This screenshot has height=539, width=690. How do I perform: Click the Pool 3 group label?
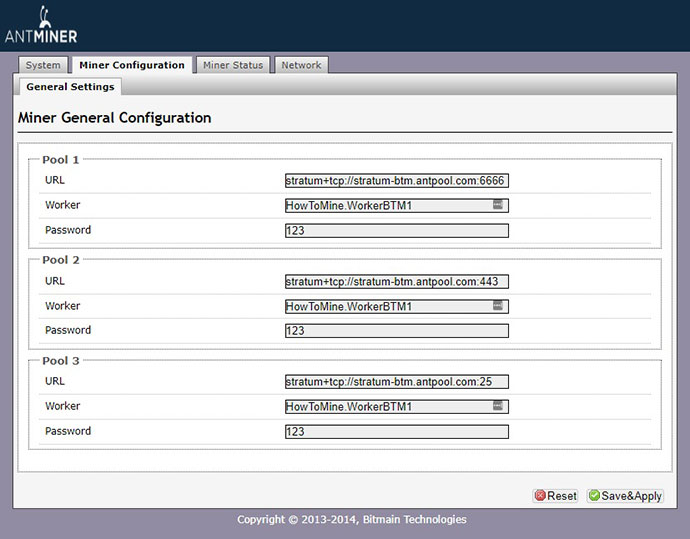pyautogui.click(x=61, y=361)
